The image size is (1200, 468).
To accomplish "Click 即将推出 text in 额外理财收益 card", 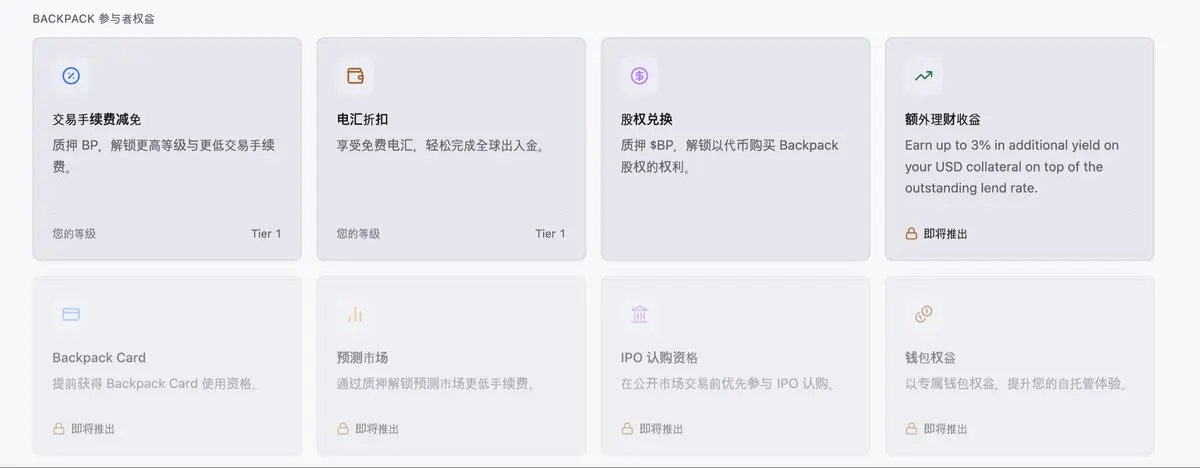I will coord(946,233).
